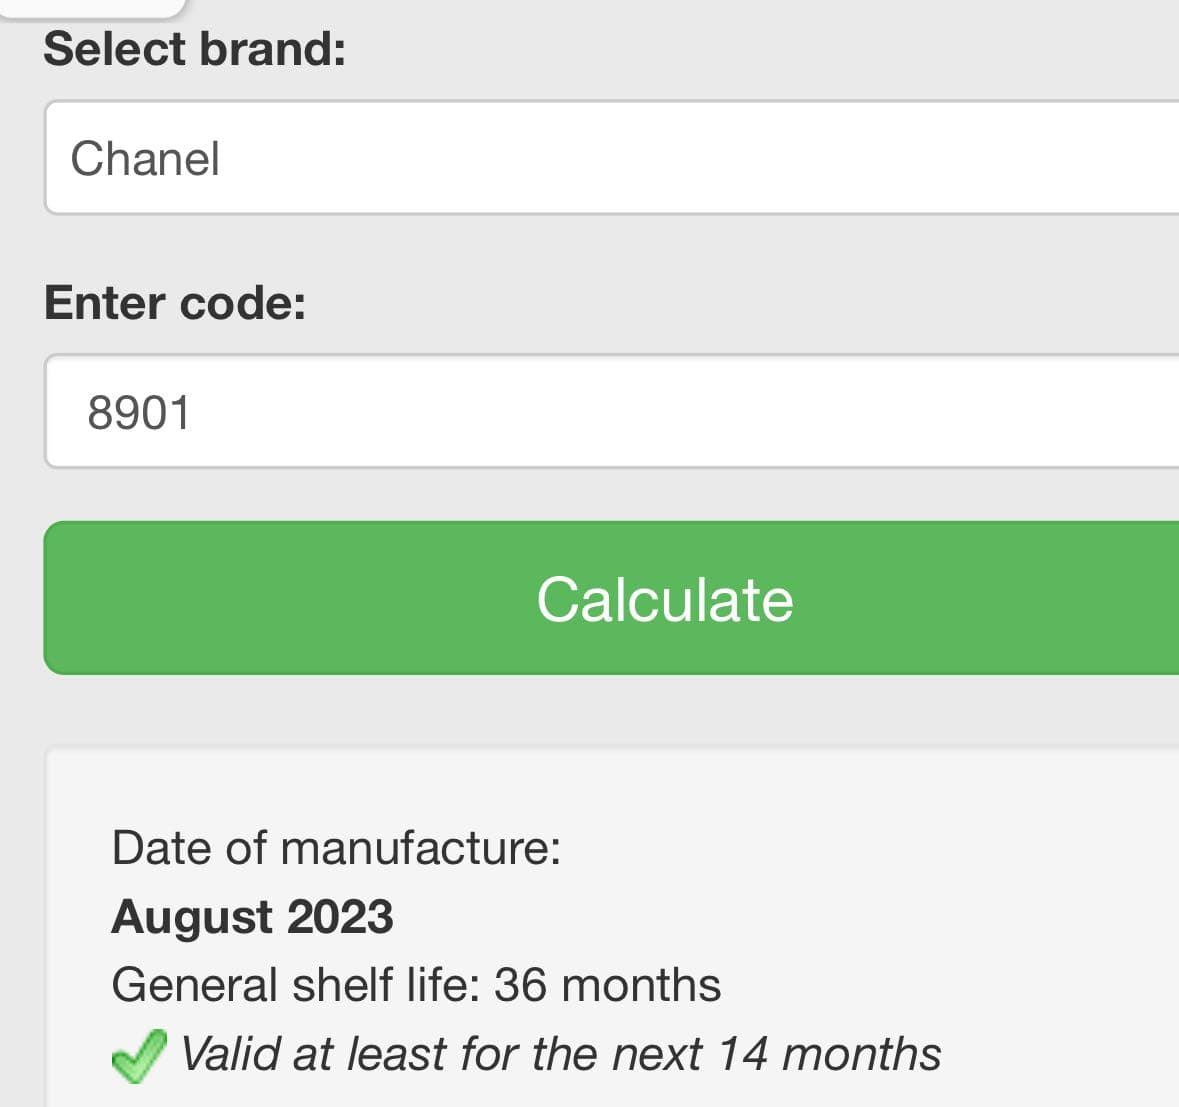Click the white tab corner at top-left

[x=90, y=6]
